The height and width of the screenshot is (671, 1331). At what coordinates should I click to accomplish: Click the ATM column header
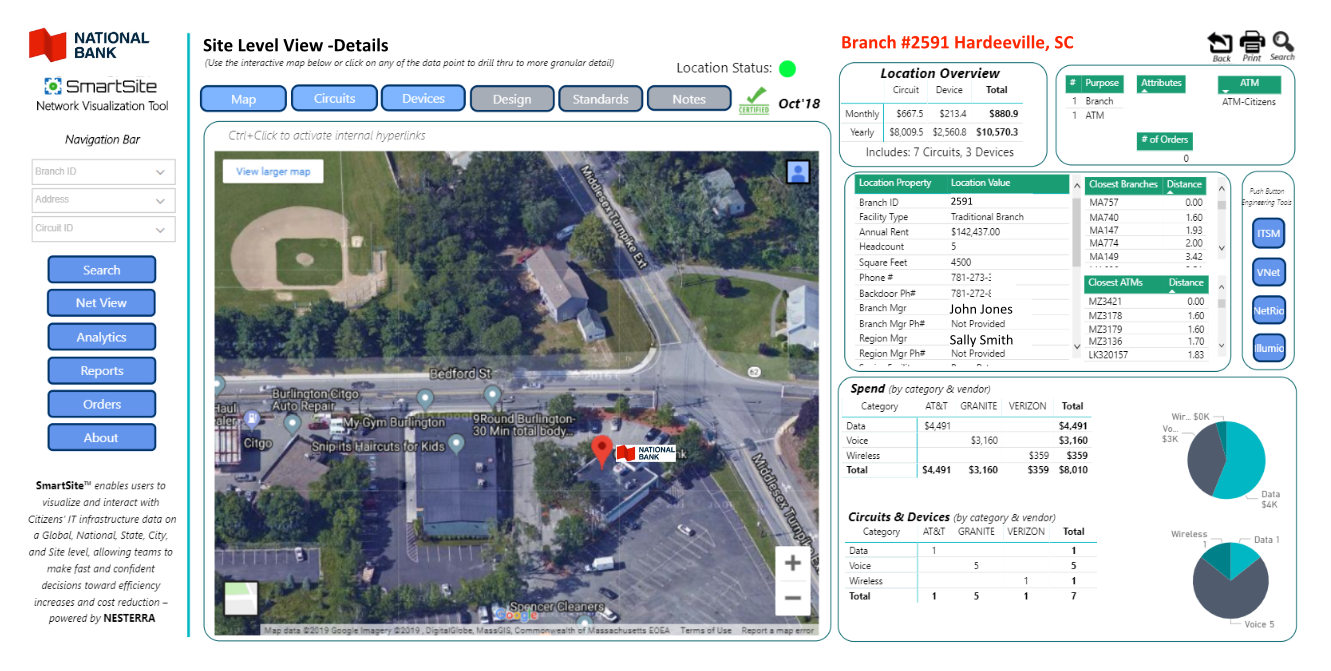click(x=1249, y=84)
